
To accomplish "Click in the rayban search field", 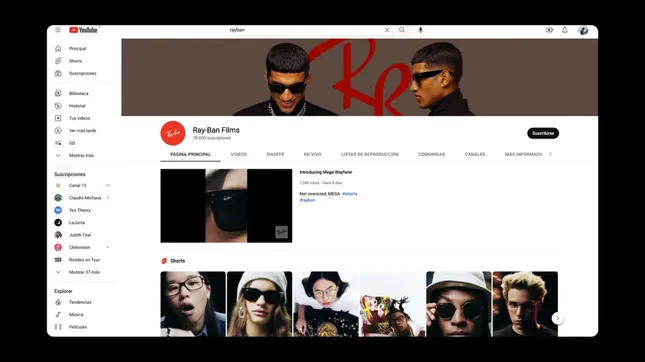I will 304,30.
